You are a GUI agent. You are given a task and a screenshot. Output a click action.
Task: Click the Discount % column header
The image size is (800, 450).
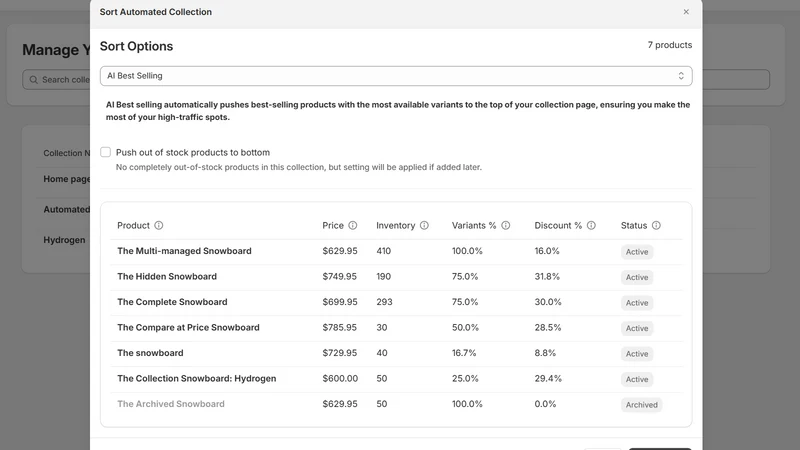pos(558,226)
